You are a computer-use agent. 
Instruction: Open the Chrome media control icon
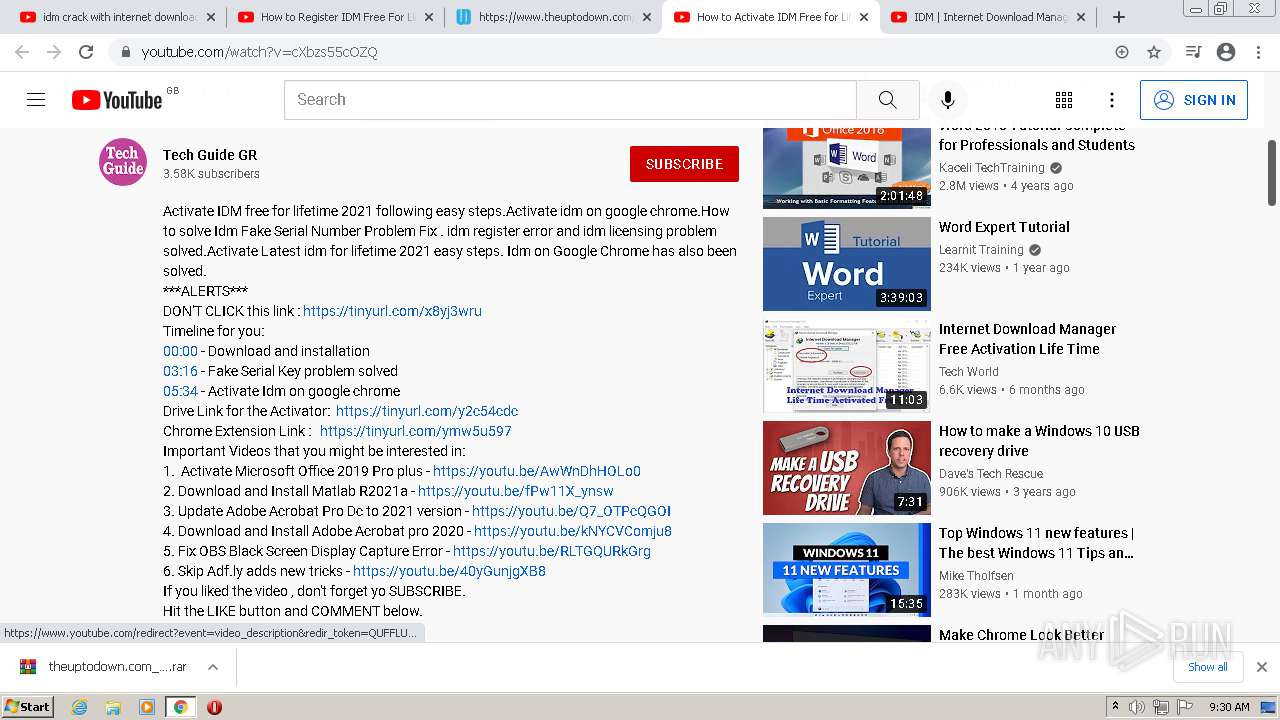(1193, 52)
